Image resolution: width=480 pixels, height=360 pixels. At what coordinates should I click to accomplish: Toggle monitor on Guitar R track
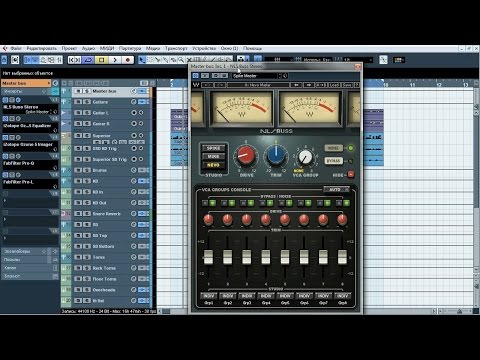[141, 124]
